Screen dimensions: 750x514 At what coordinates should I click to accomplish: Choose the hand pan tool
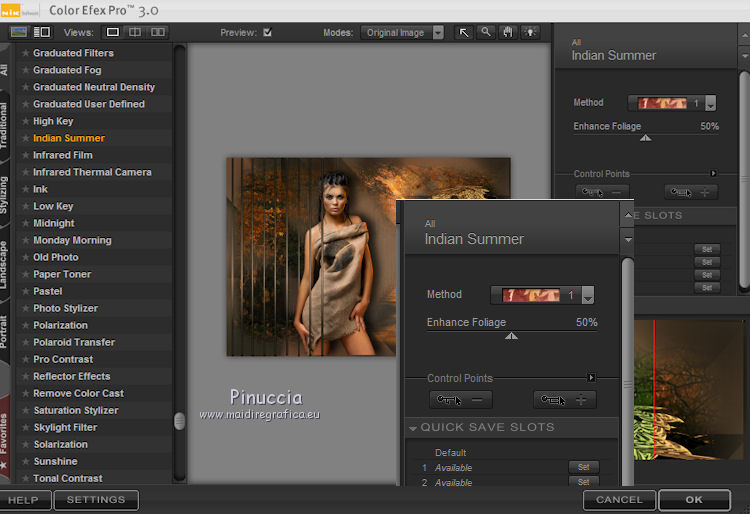coord(507,32)
